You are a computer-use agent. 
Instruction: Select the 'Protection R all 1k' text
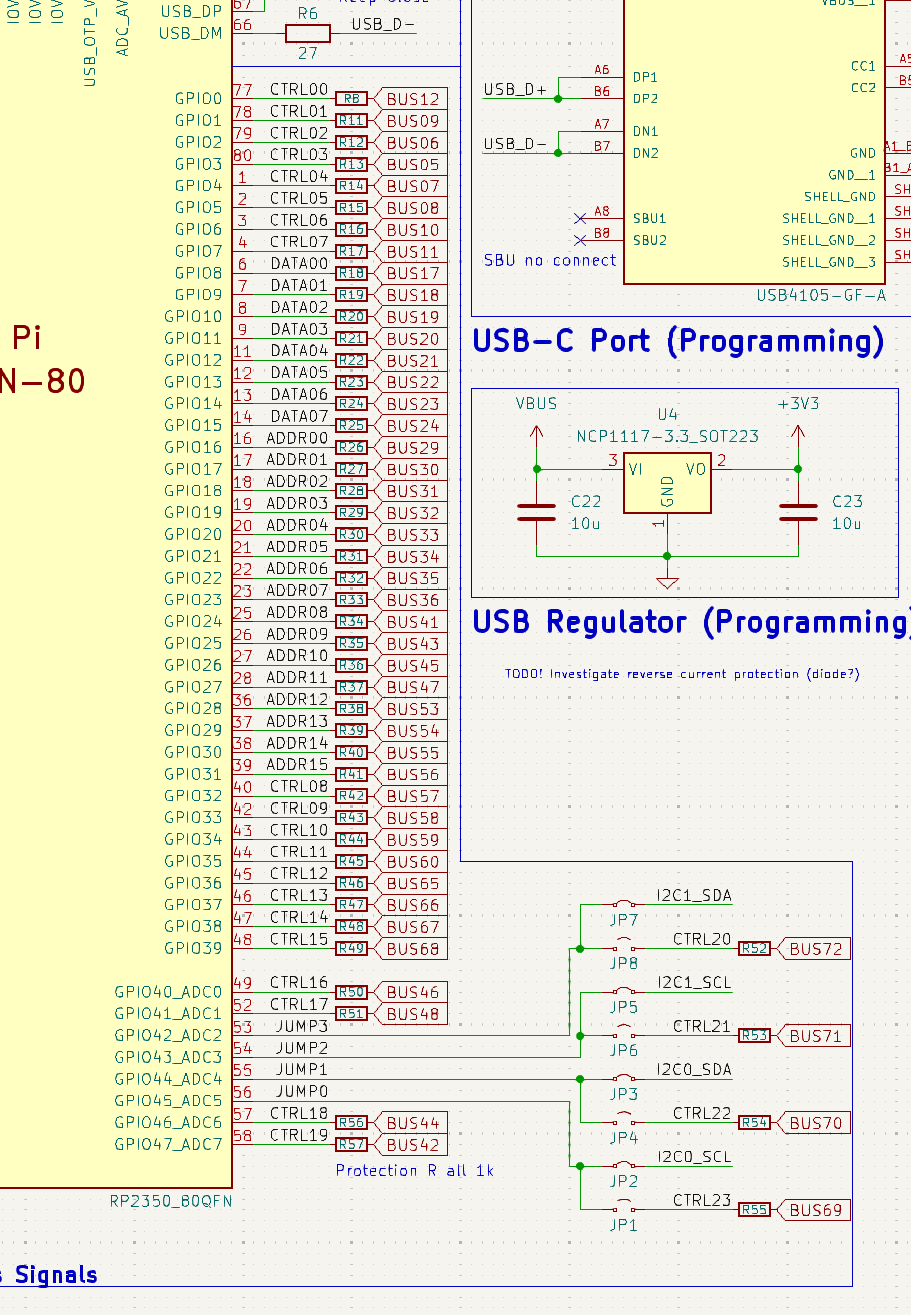pyautogui.click(x=414, y=1170)
